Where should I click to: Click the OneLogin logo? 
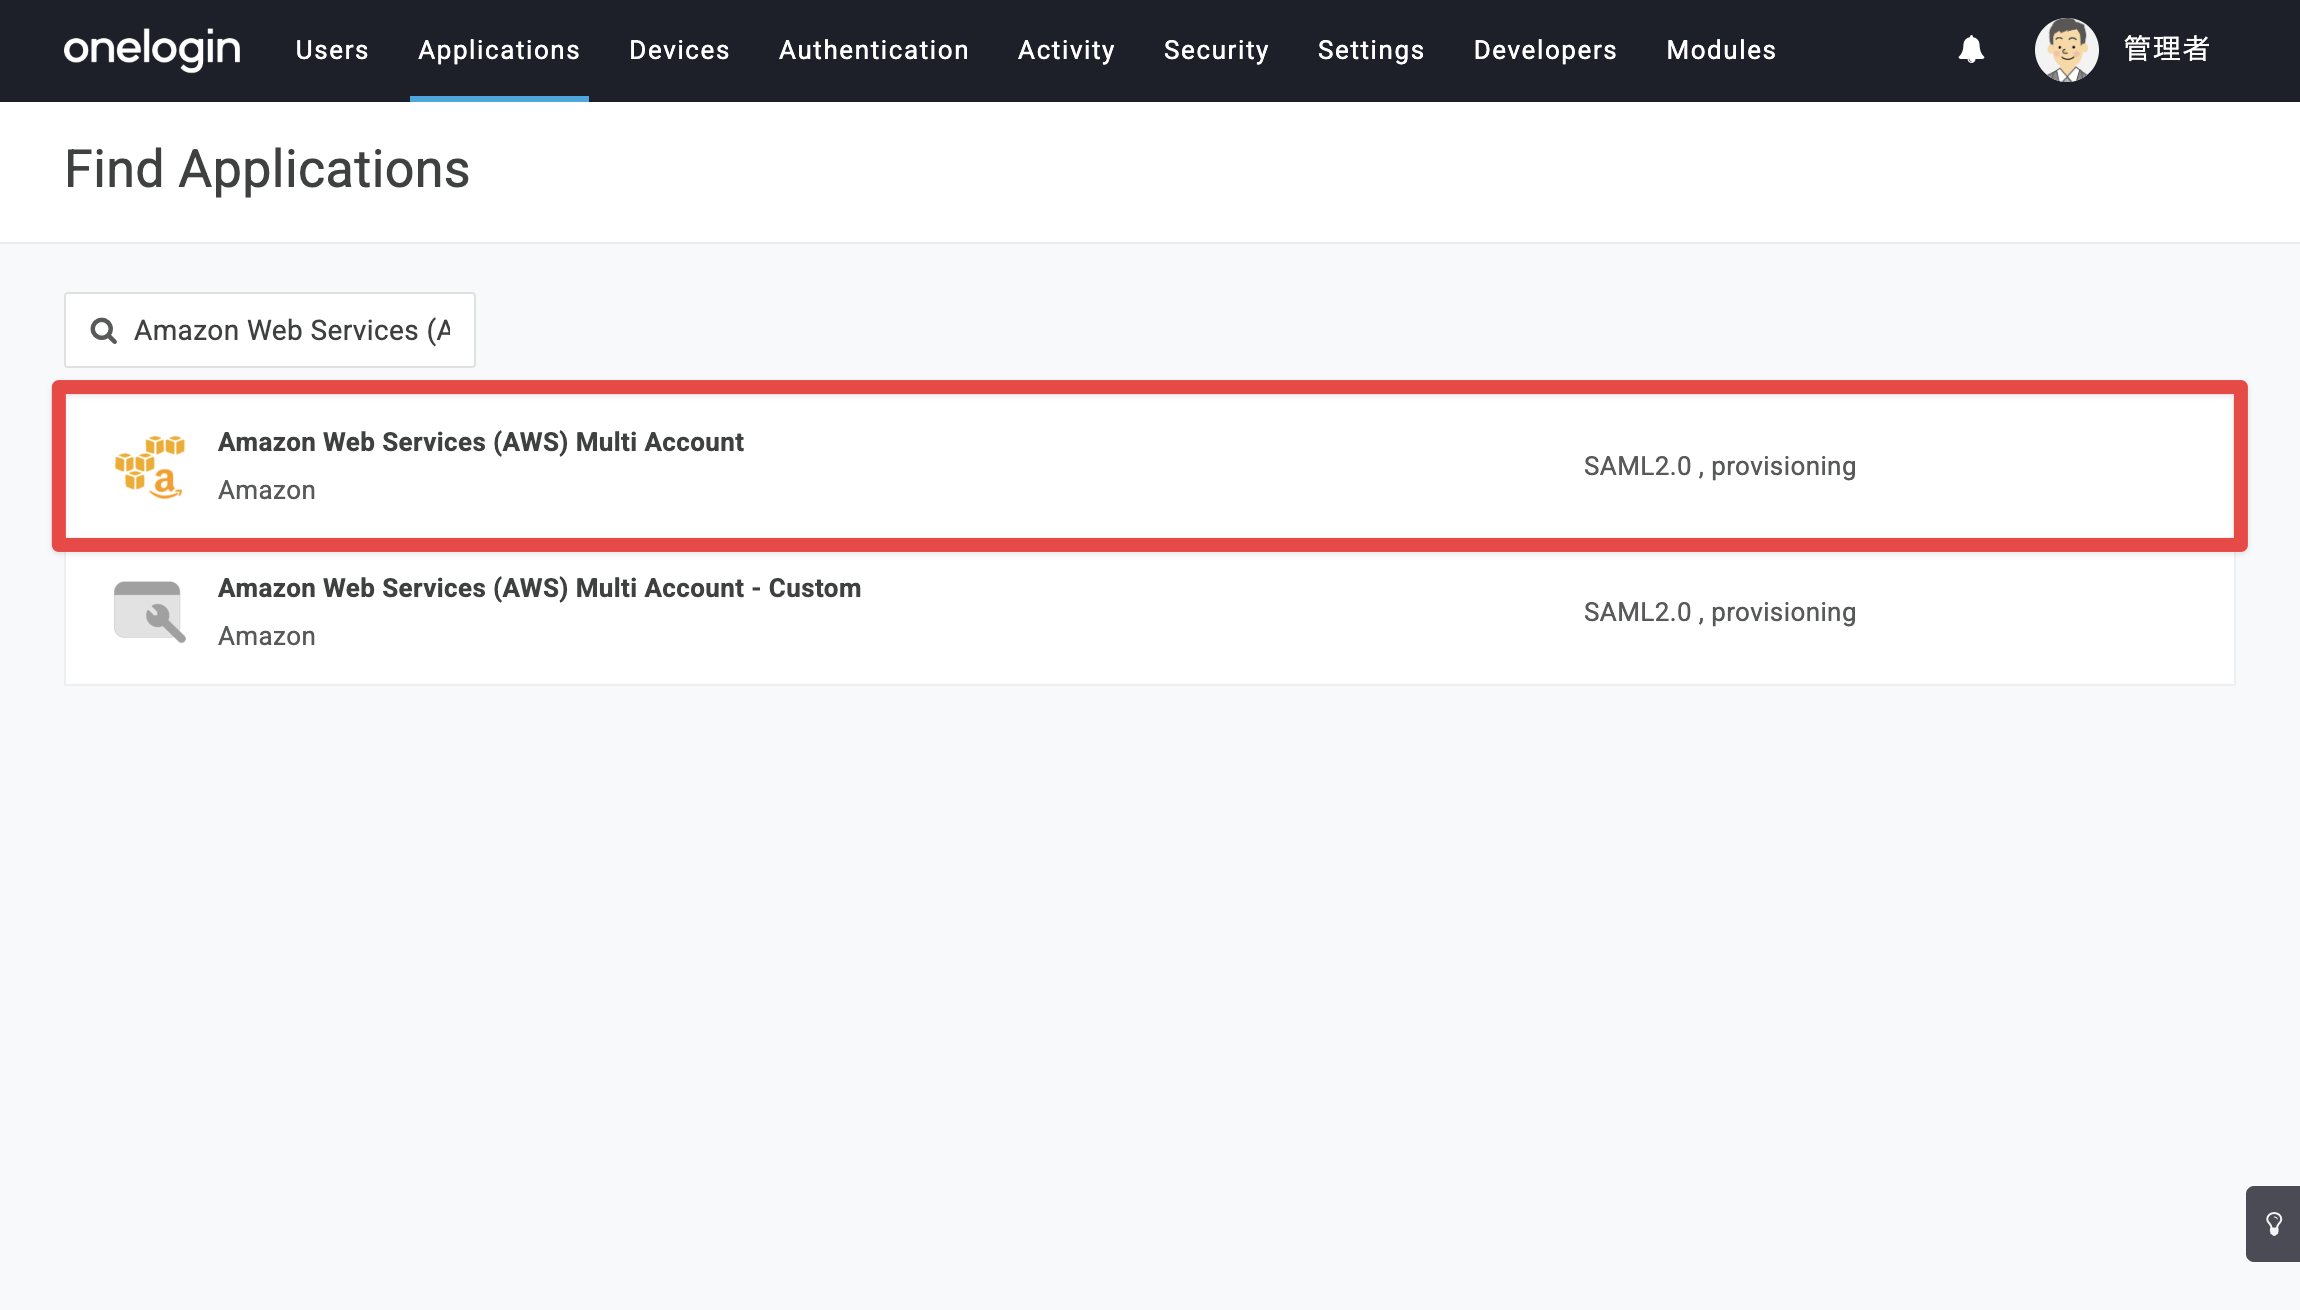pos(152,49)
